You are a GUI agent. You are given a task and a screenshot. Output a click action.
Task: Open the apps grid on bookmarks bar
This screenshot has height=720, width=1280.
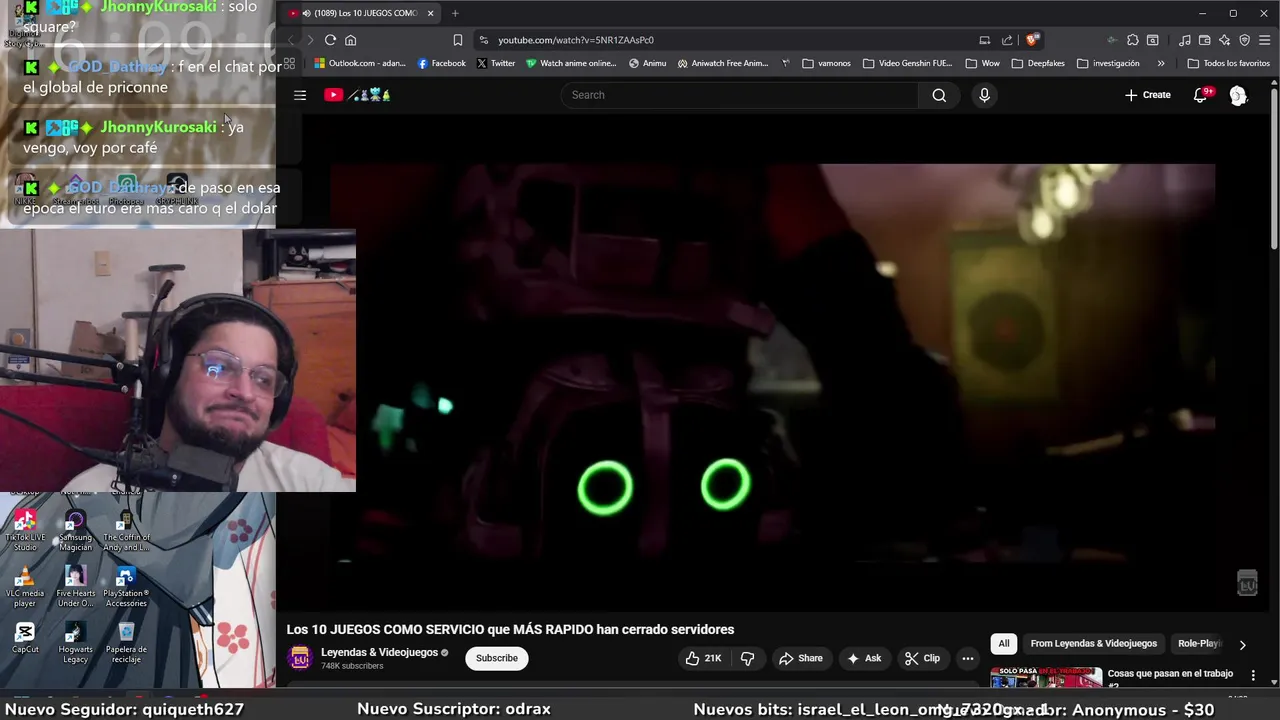tap(289, 63)
